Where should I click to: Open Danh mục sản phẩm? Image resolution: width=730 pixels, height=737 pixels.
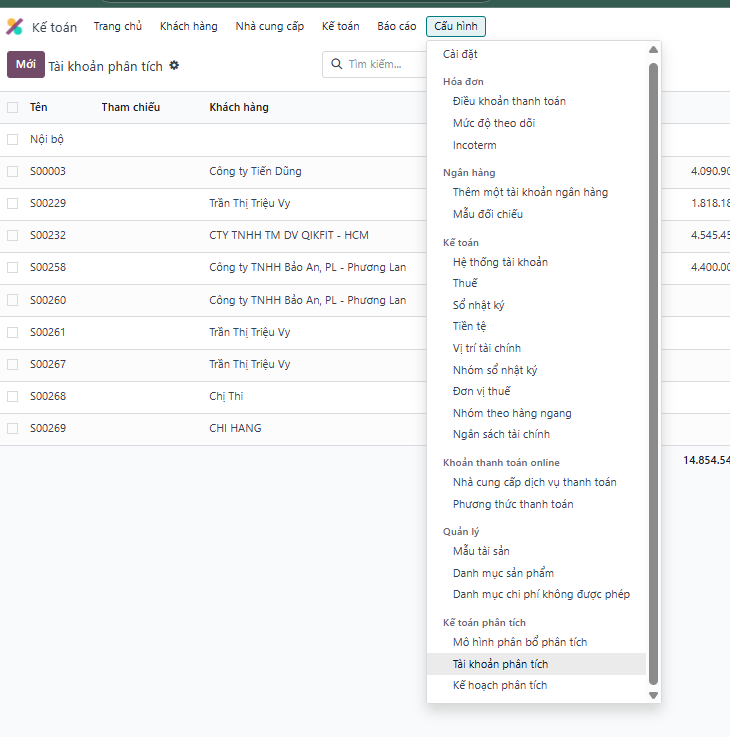503,573
